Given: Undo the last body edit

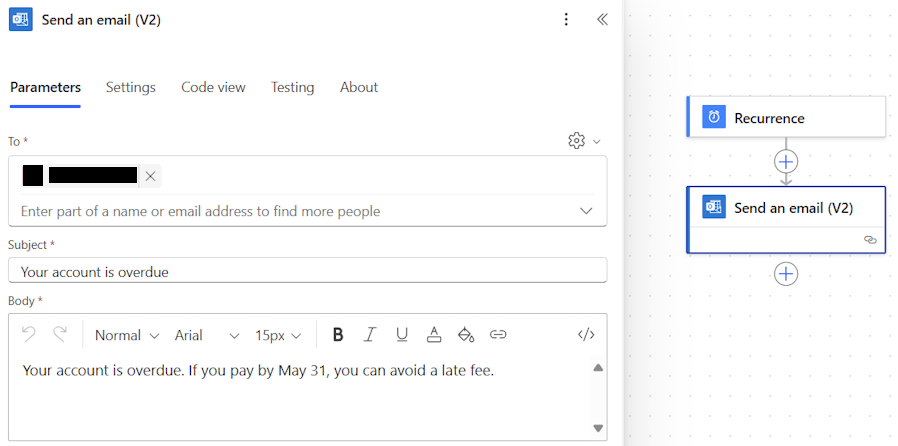Looking at the screenshot, I should click(x=29, y=334).
